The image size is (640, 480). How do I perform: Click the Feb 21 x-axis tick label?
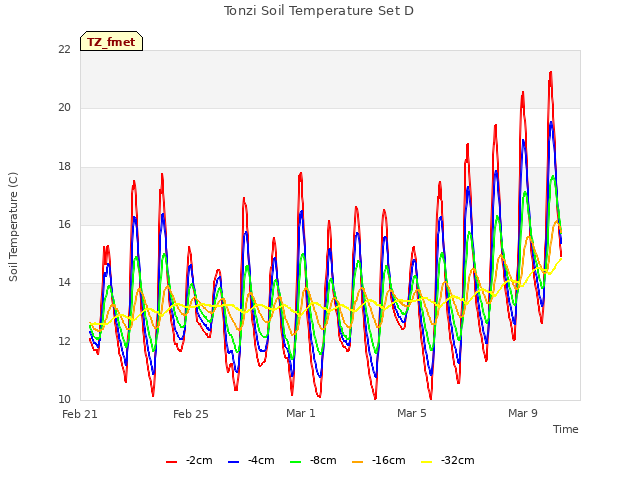click(80, 414)
